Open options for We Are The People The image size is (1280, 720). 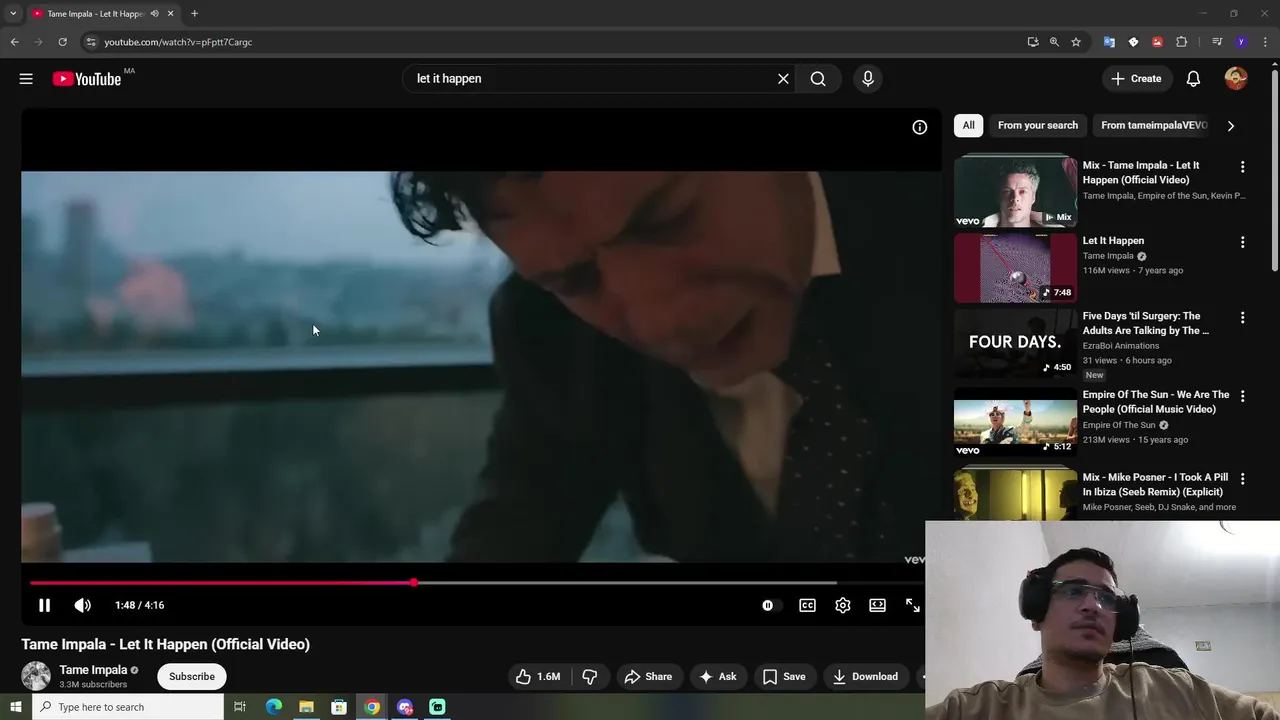pyautogui.click(x=1242, y=396)
